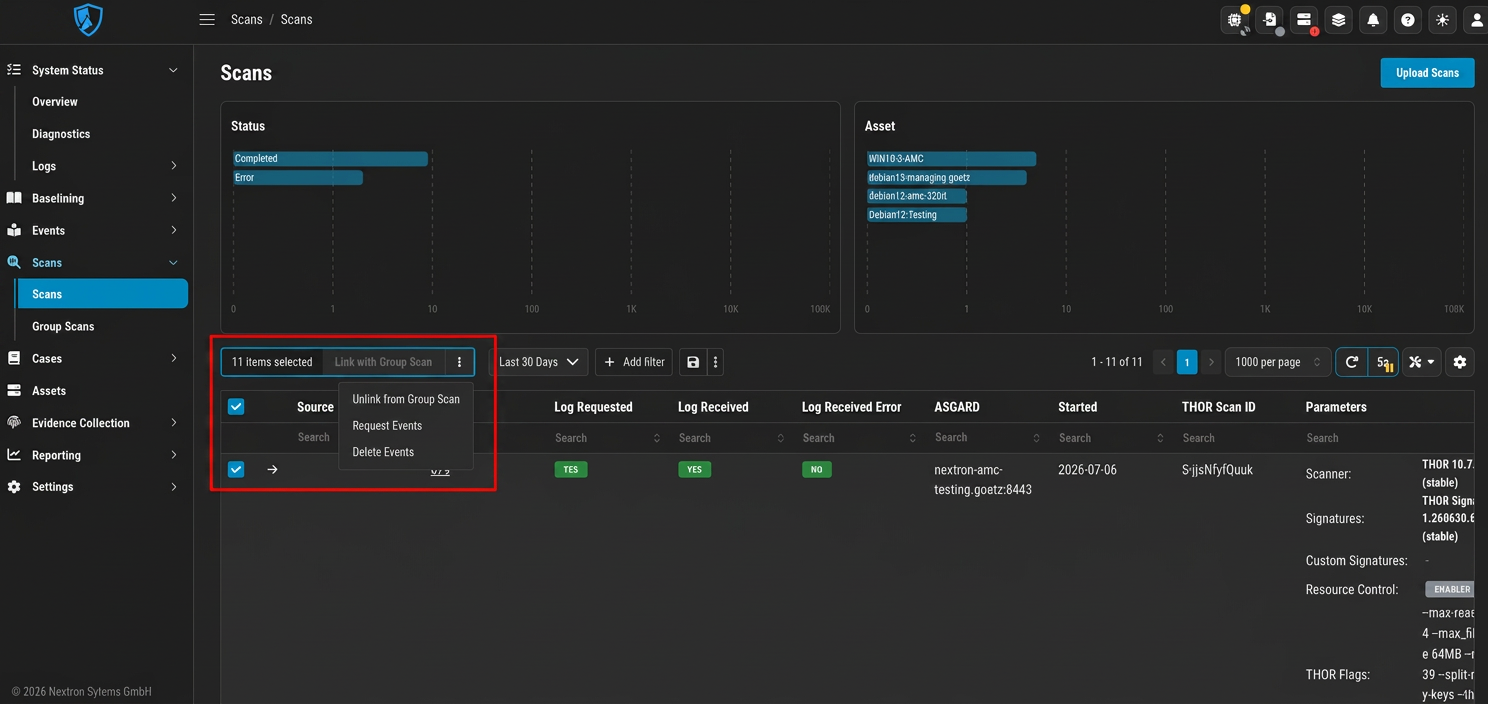Uncheck the first scan row checkbox
The height and width of the screenshot is (704, 1488).
(x=236, y=469)
